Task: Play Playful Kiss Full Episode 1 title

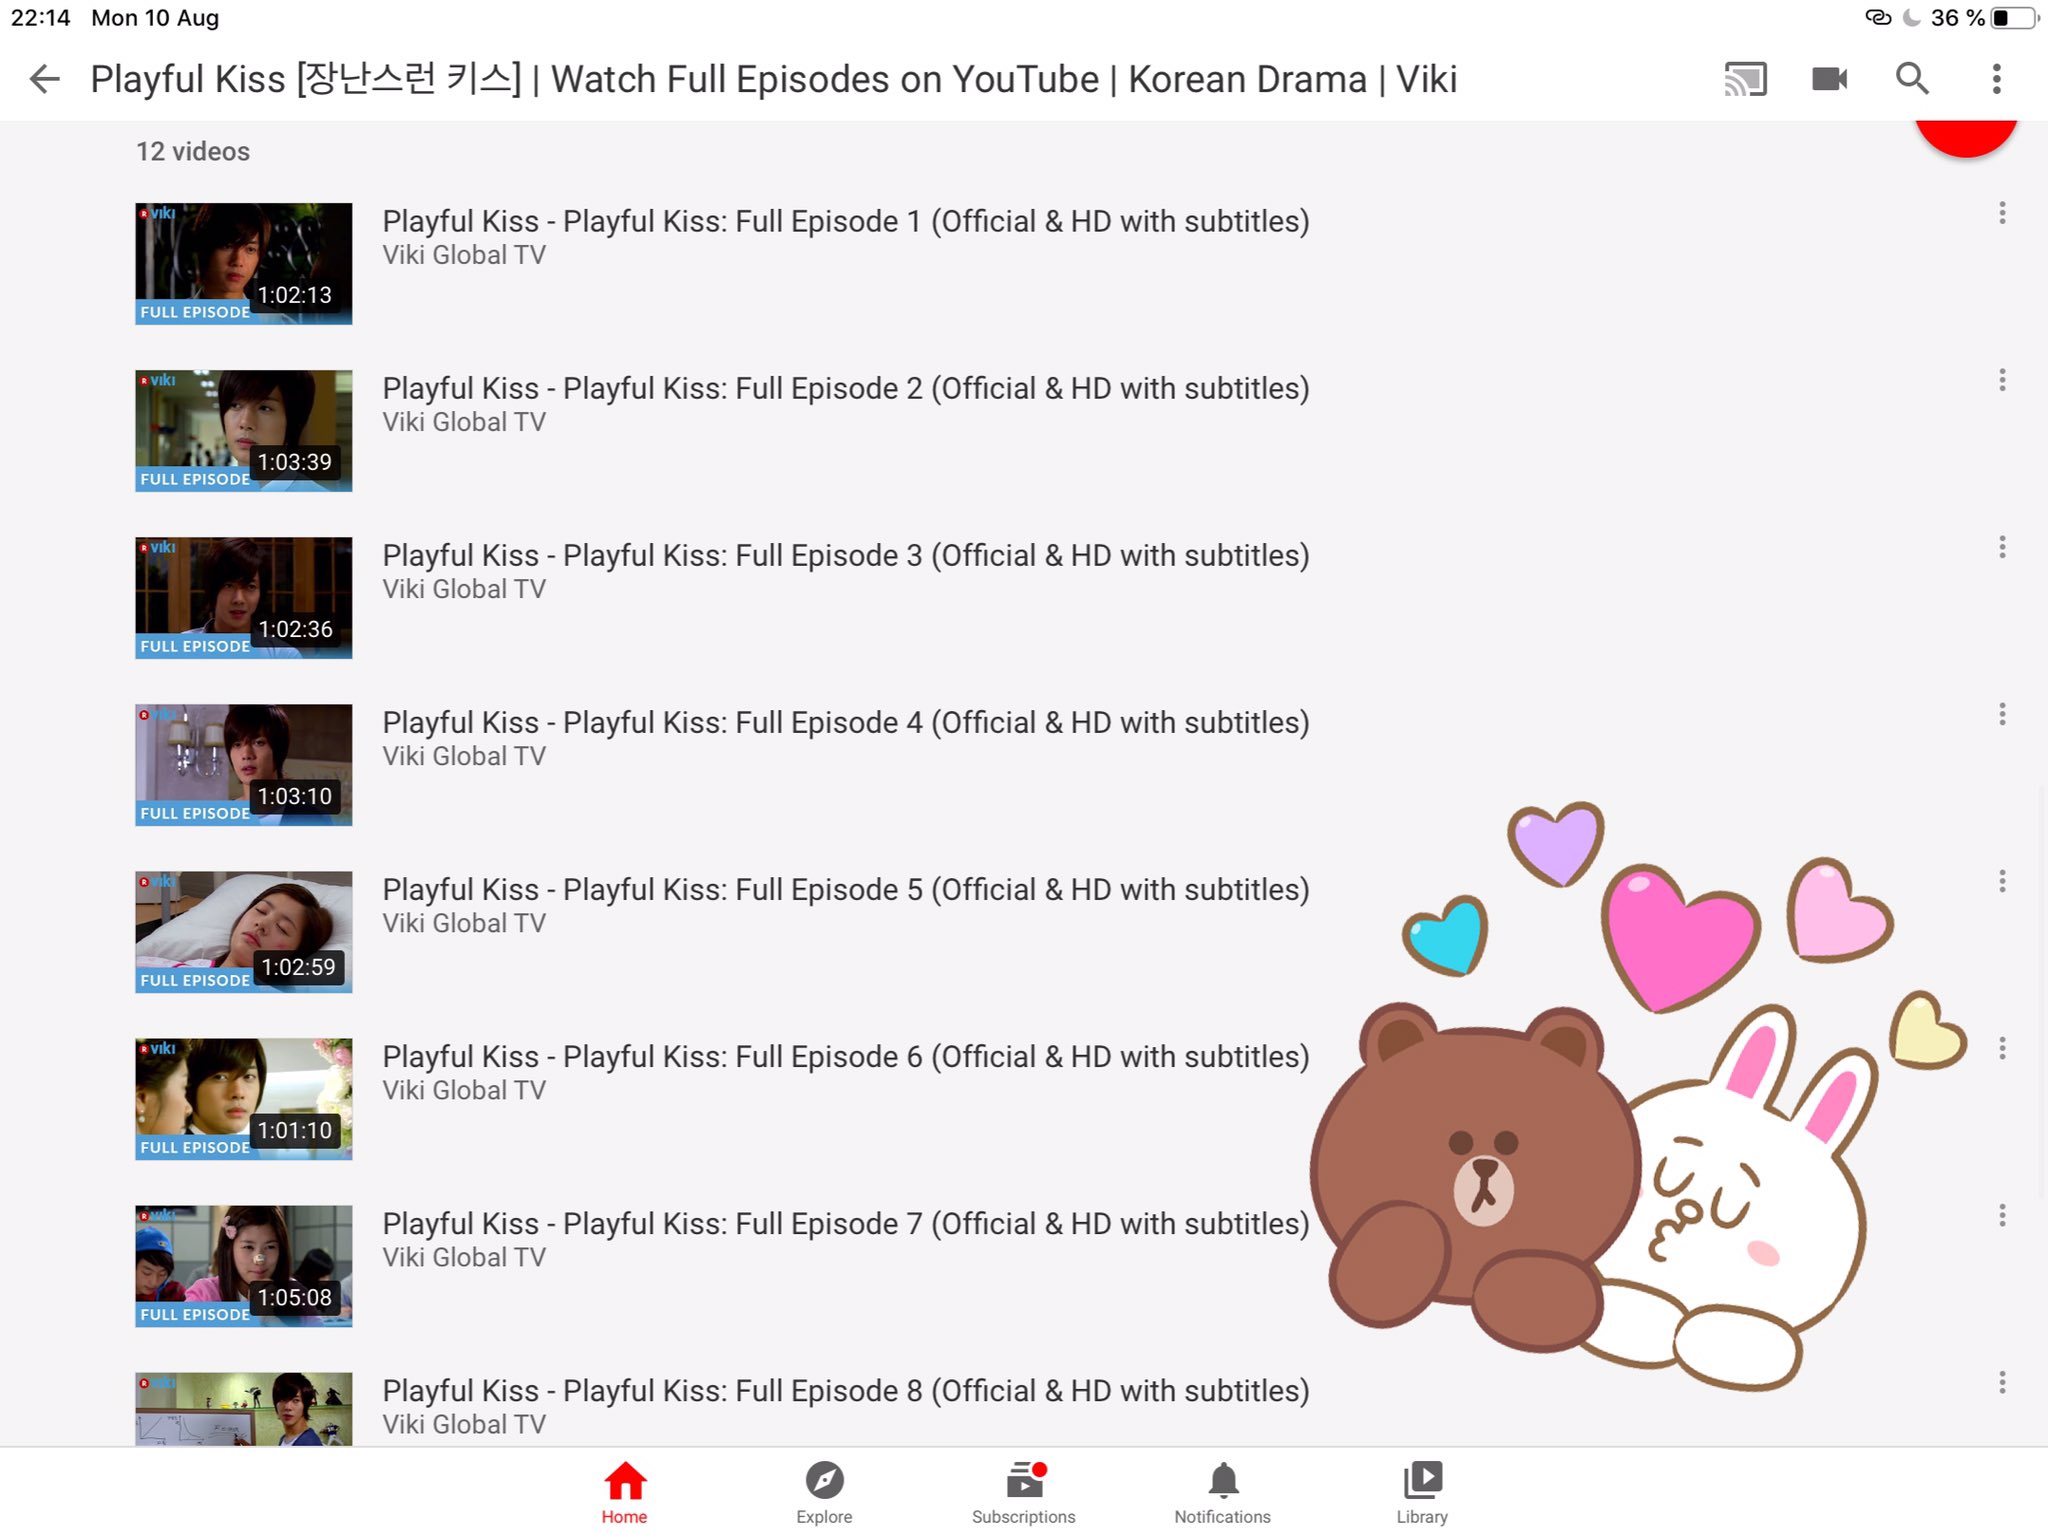Action: point(846,221)
